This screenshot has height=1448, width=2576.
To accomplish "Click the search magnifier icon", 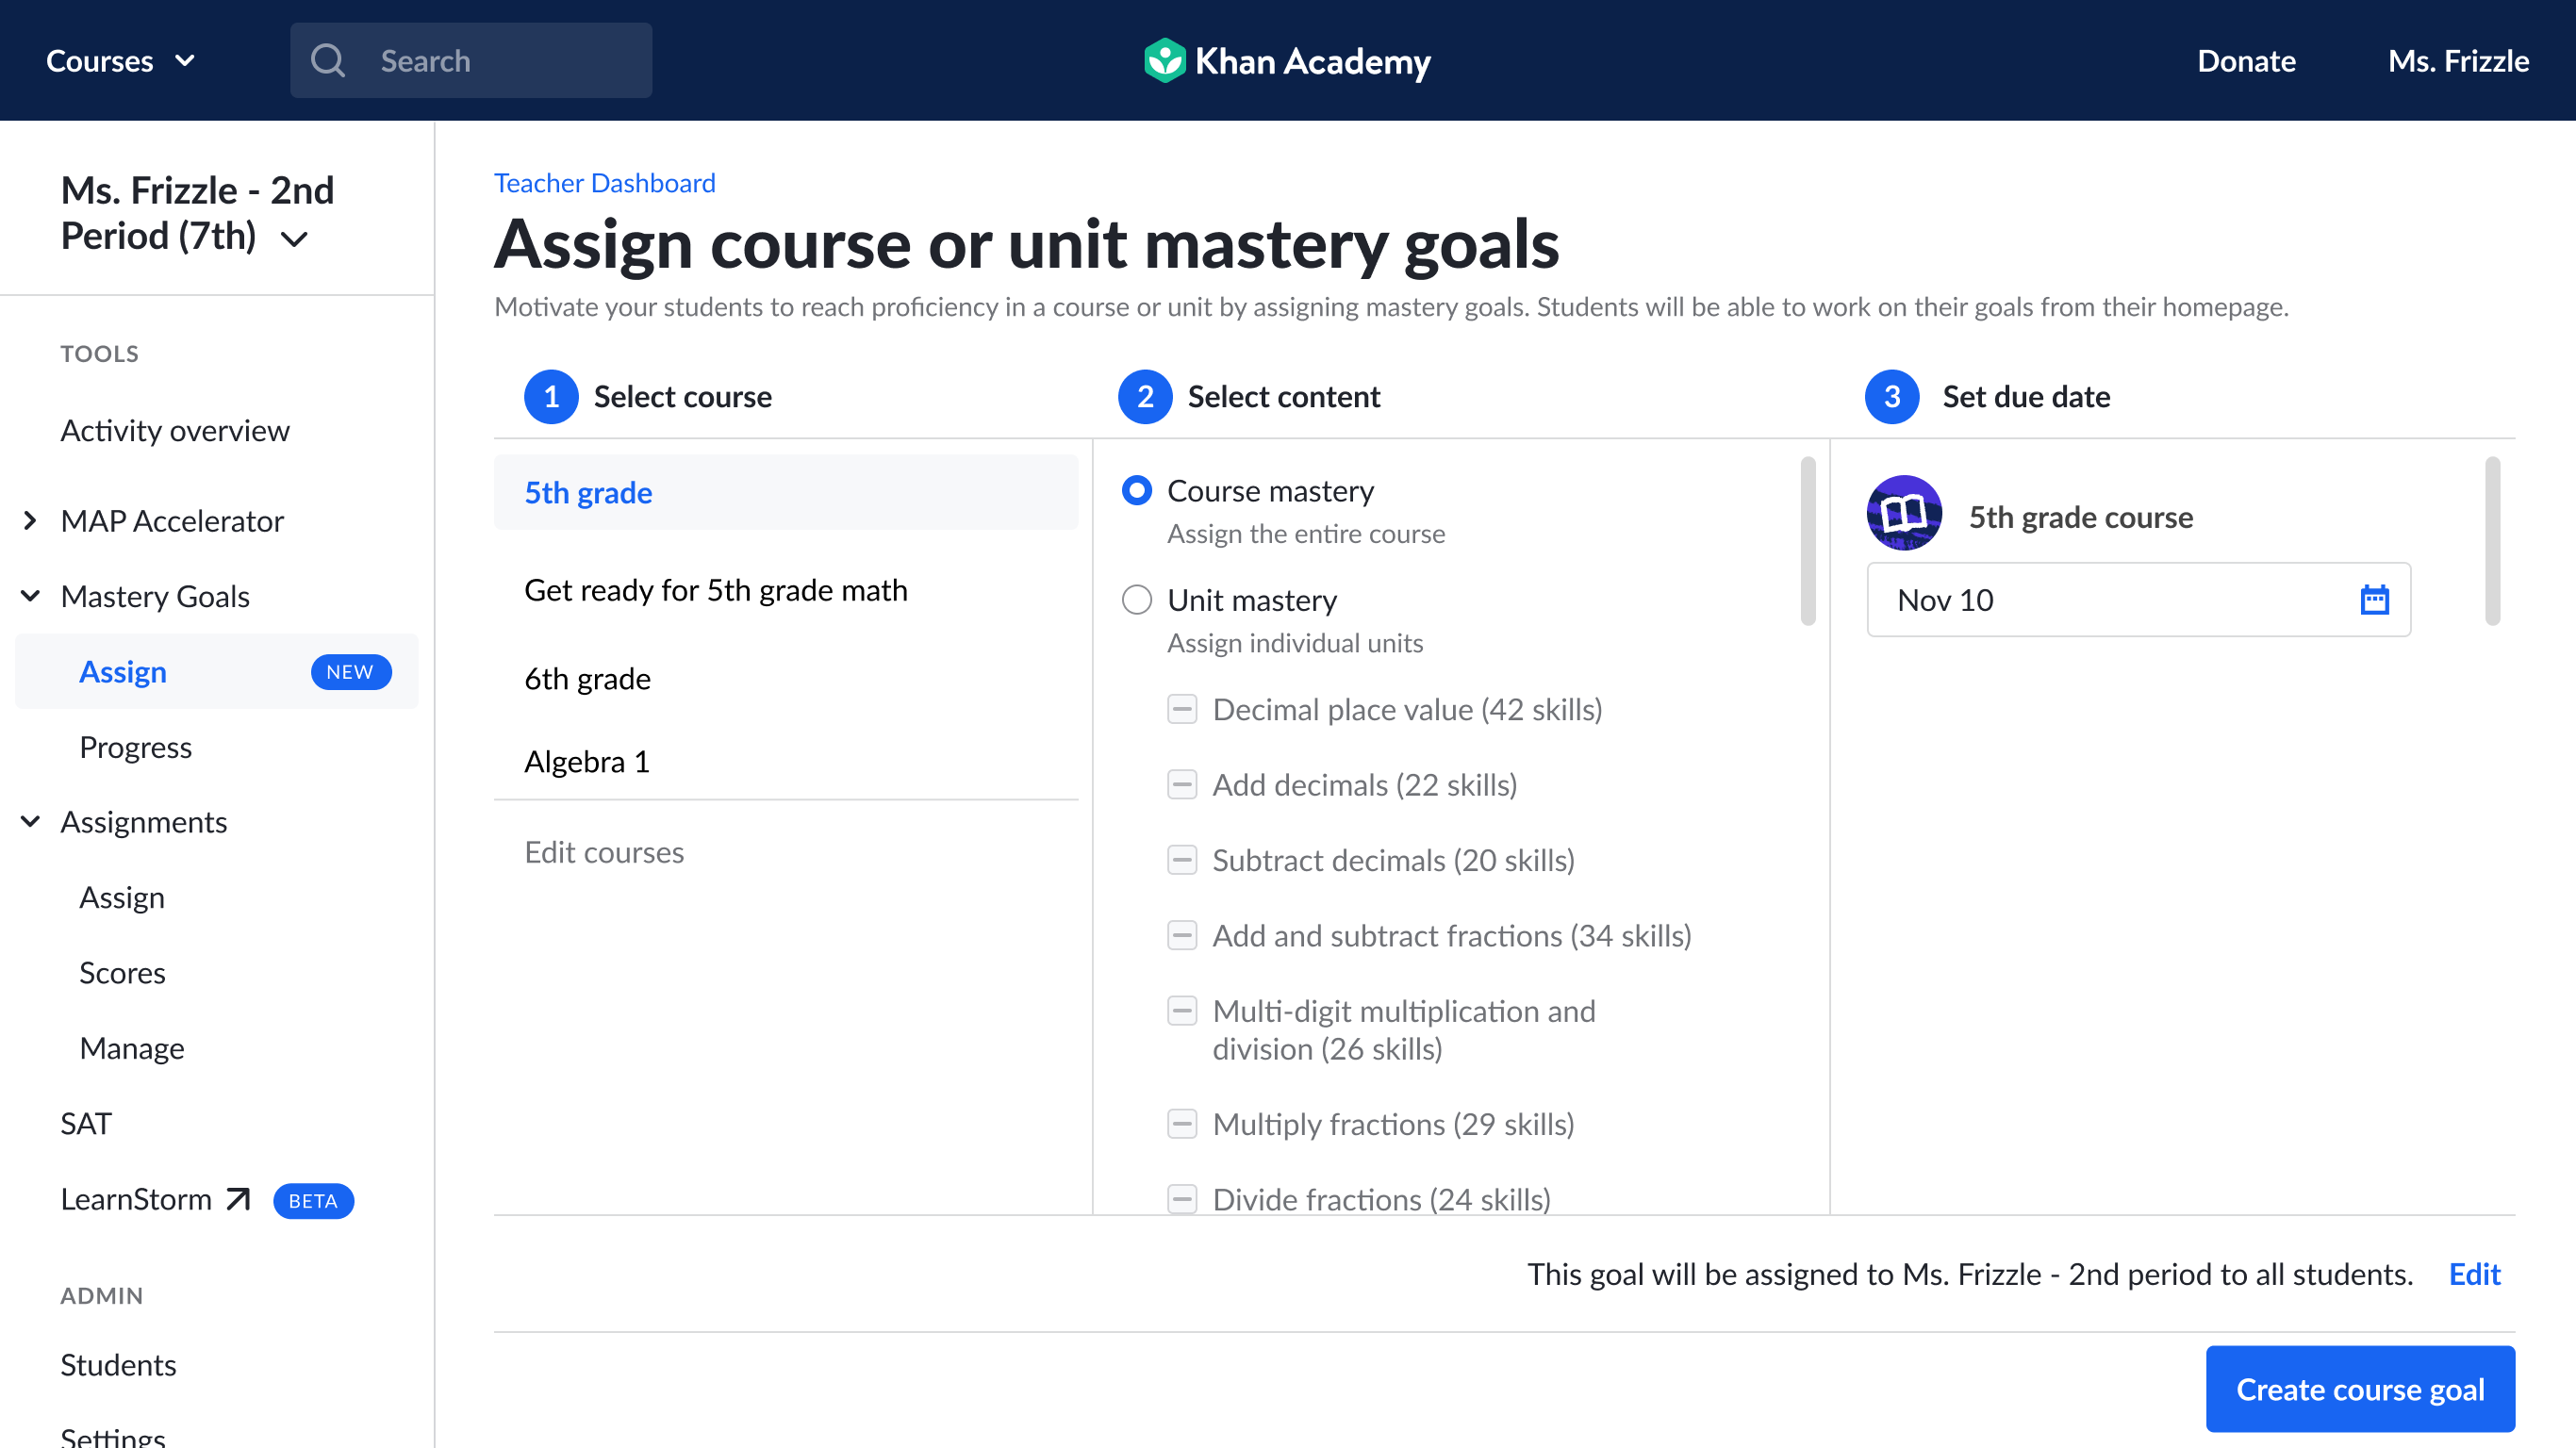I will pyautogui.click(x=328, y=61).
